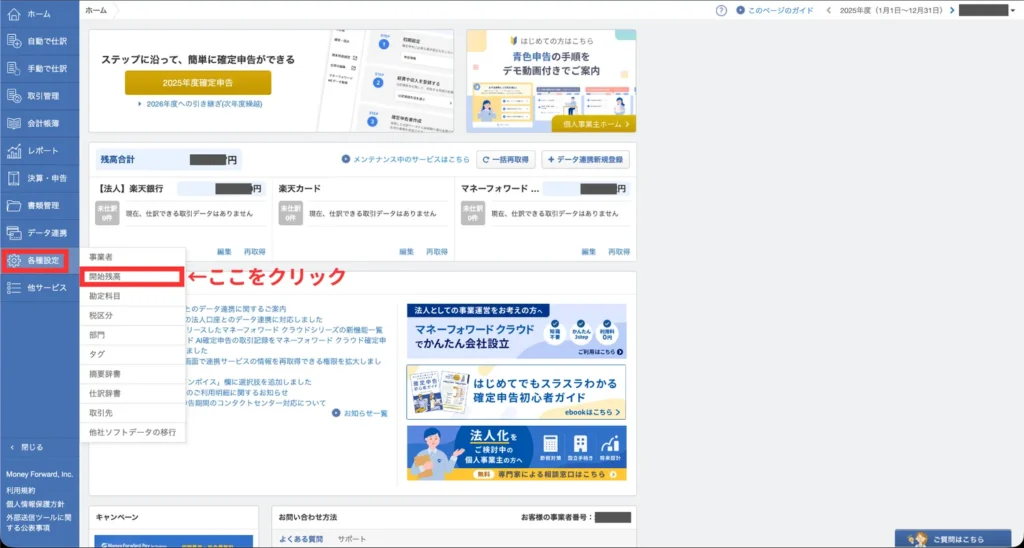Choose 取引先 from settings submenu
Image resolution: width=1024 pixels, height=548 pixels.
[133, 413]
